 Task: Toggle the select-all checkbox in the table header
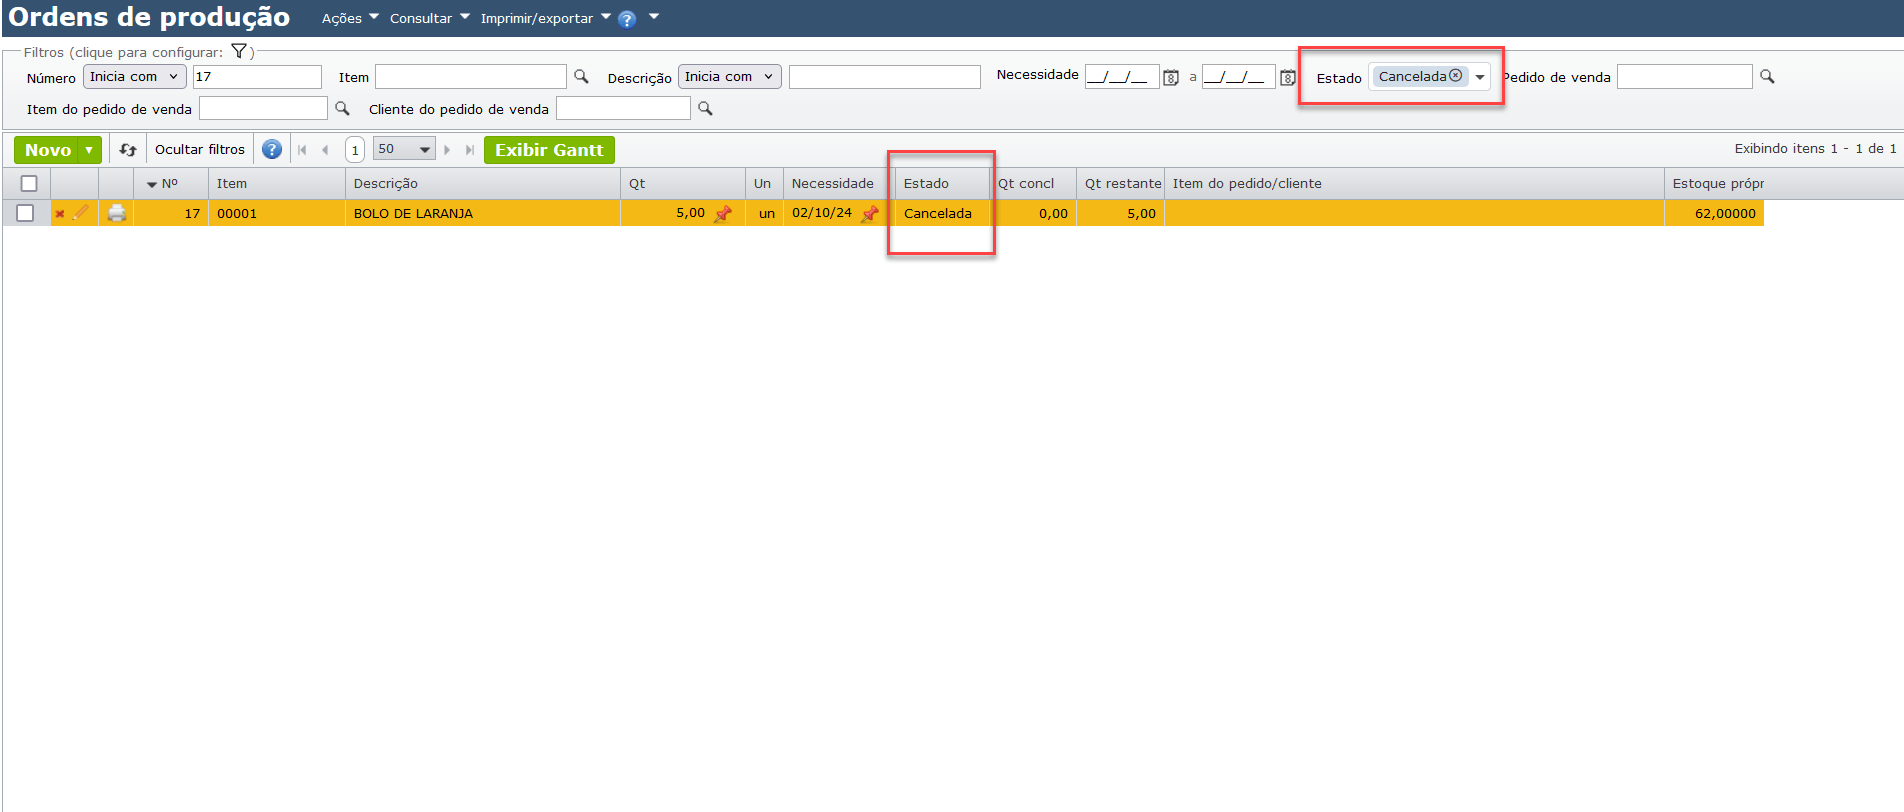coord(29,184)
